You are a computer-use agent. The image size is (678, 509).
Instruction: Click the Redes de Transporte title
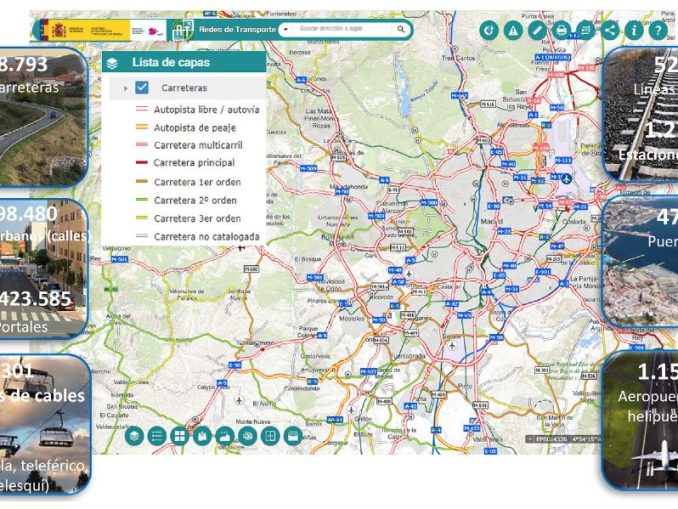coord(236,30)
